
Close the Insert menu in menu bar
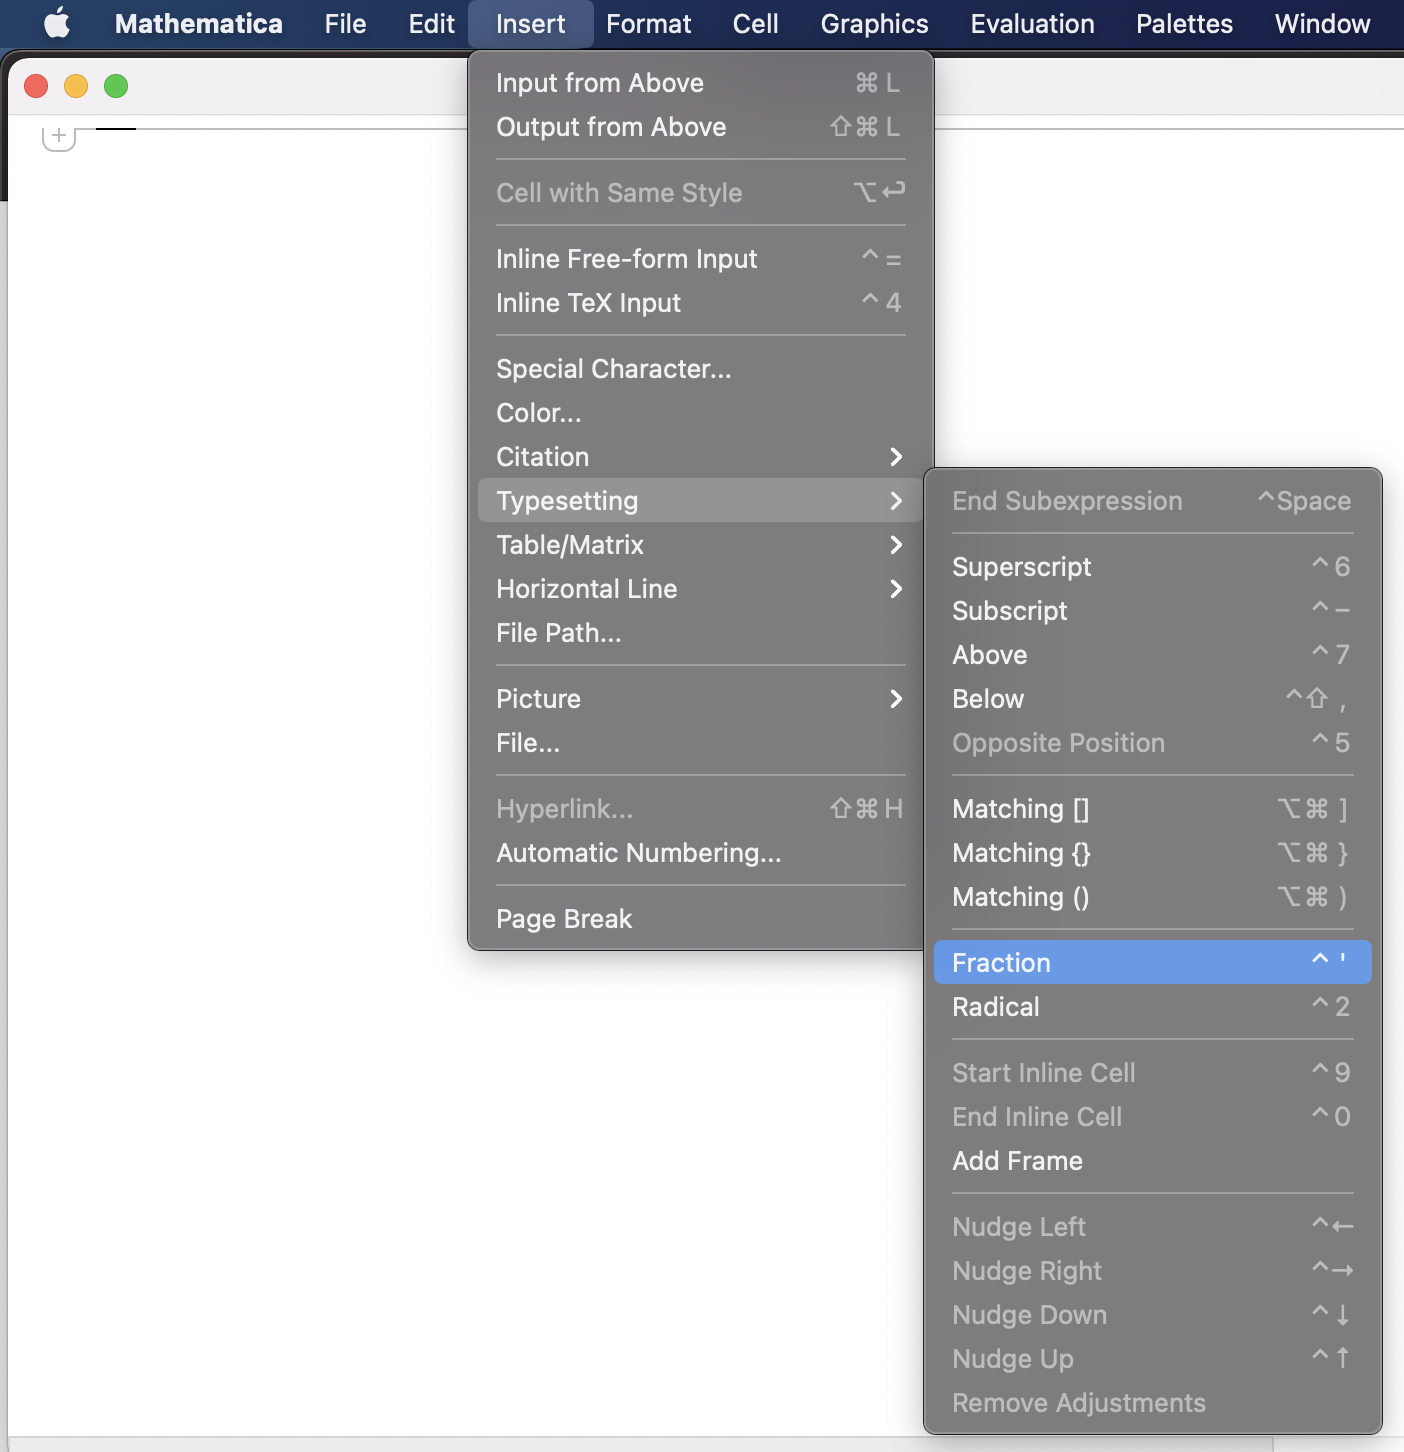click(x=530, y=23)
